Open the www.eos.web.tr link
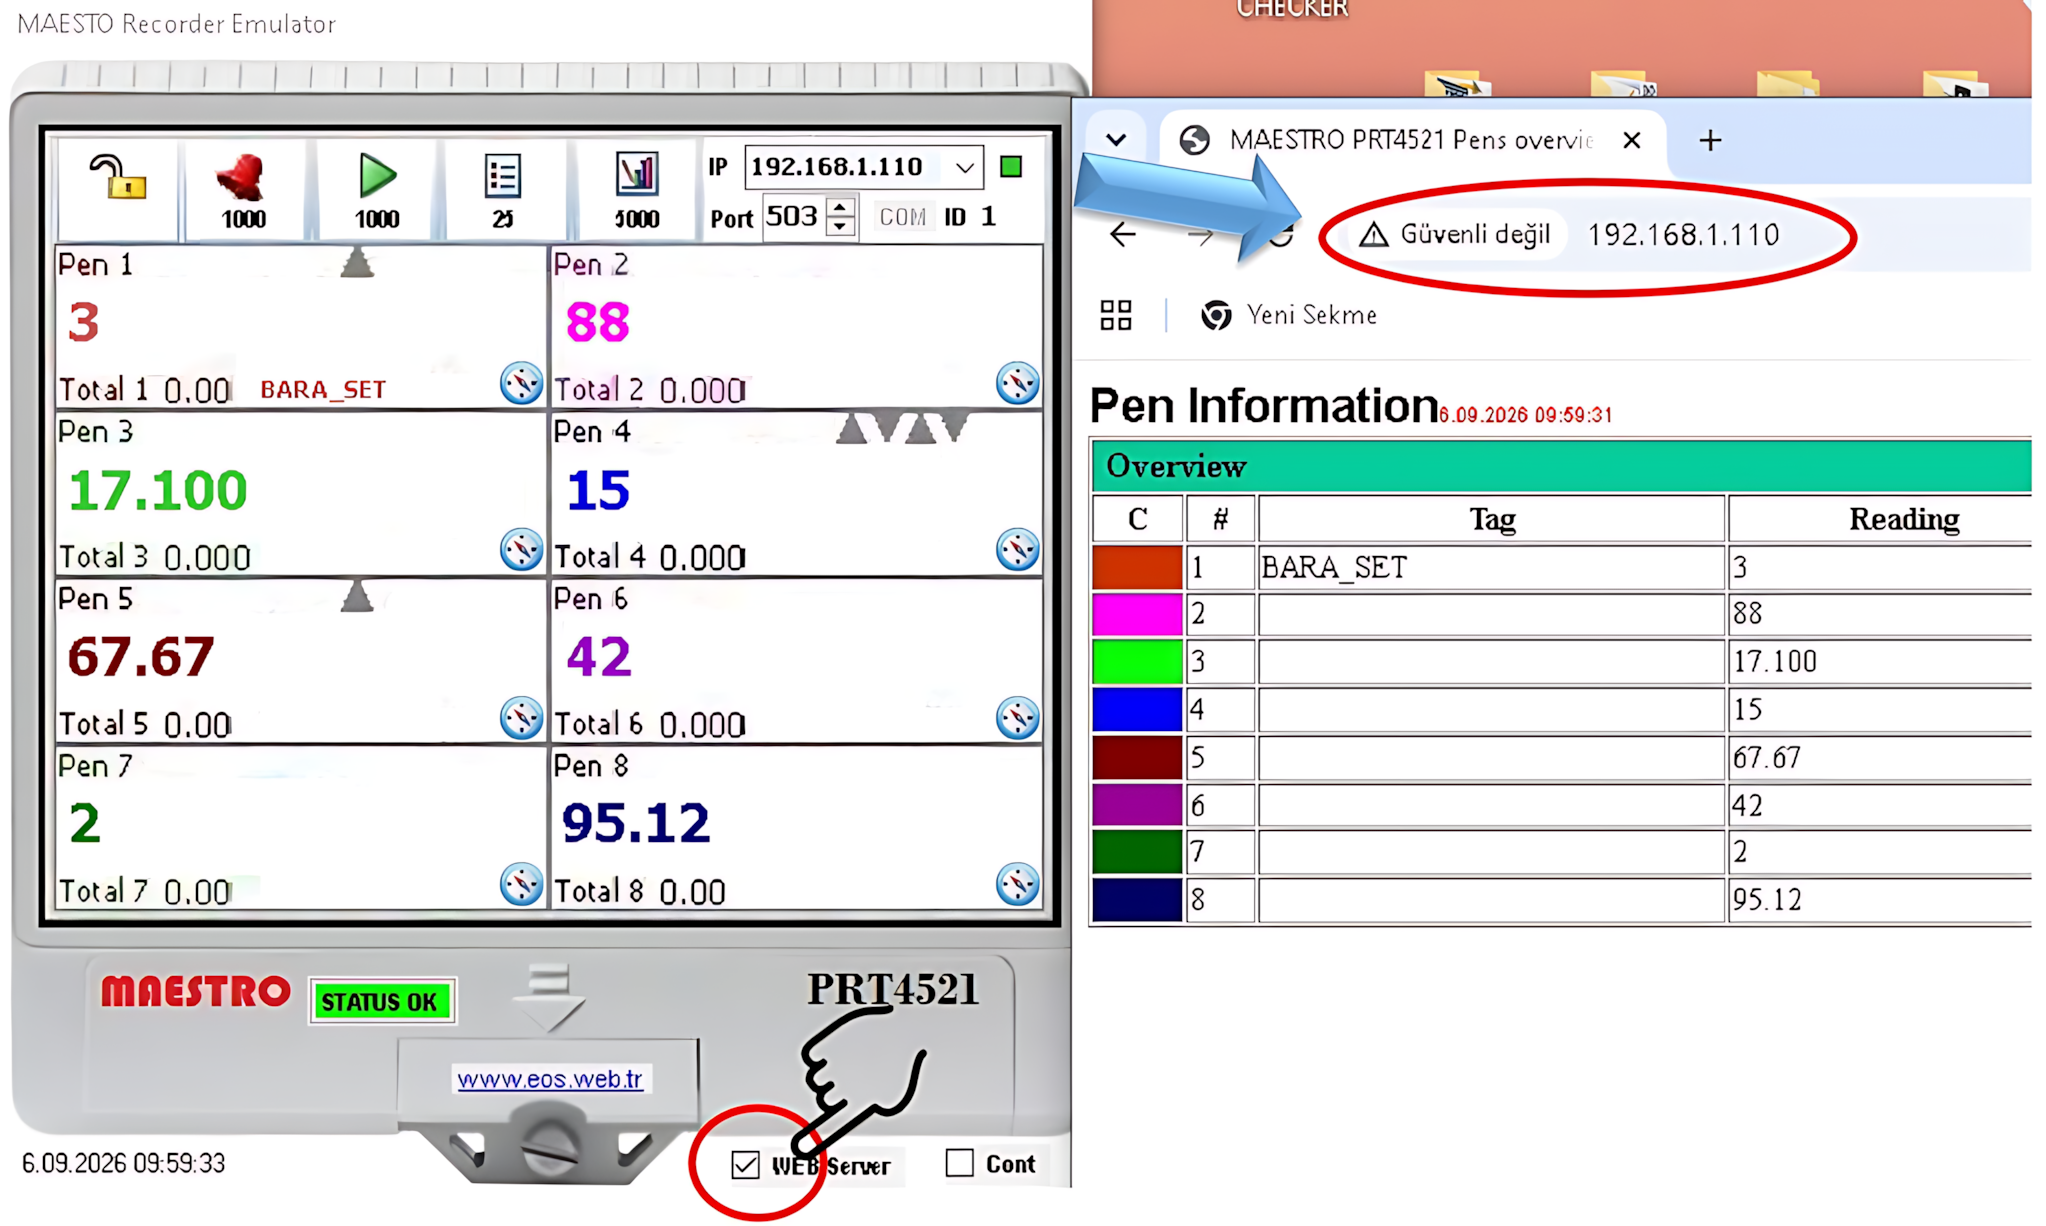Viewport: 2046px width, 1226px height. tap(550, 1079)
